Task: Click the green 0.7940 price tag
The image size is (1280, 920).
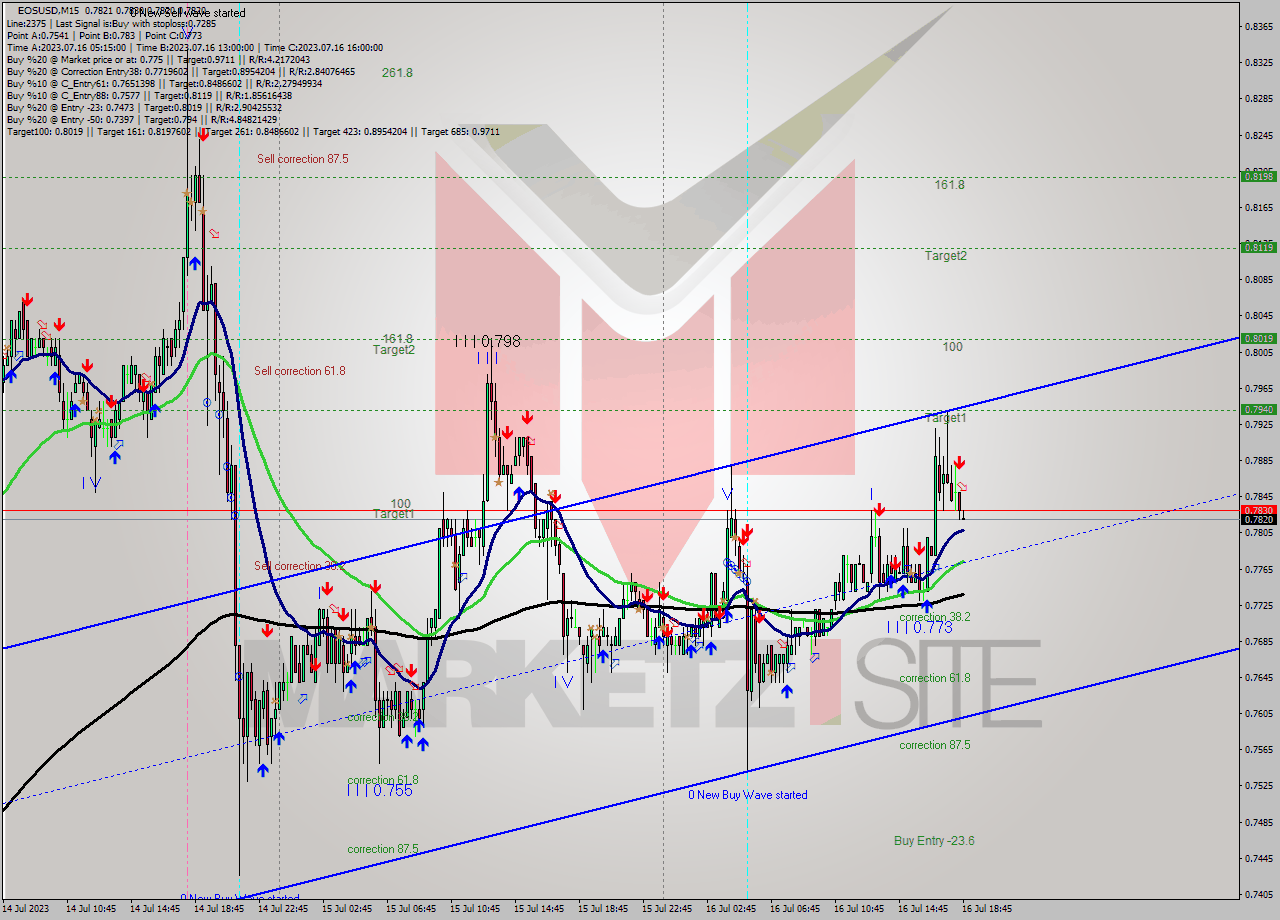Action: pyautogui.click(x=1258, y=409)
